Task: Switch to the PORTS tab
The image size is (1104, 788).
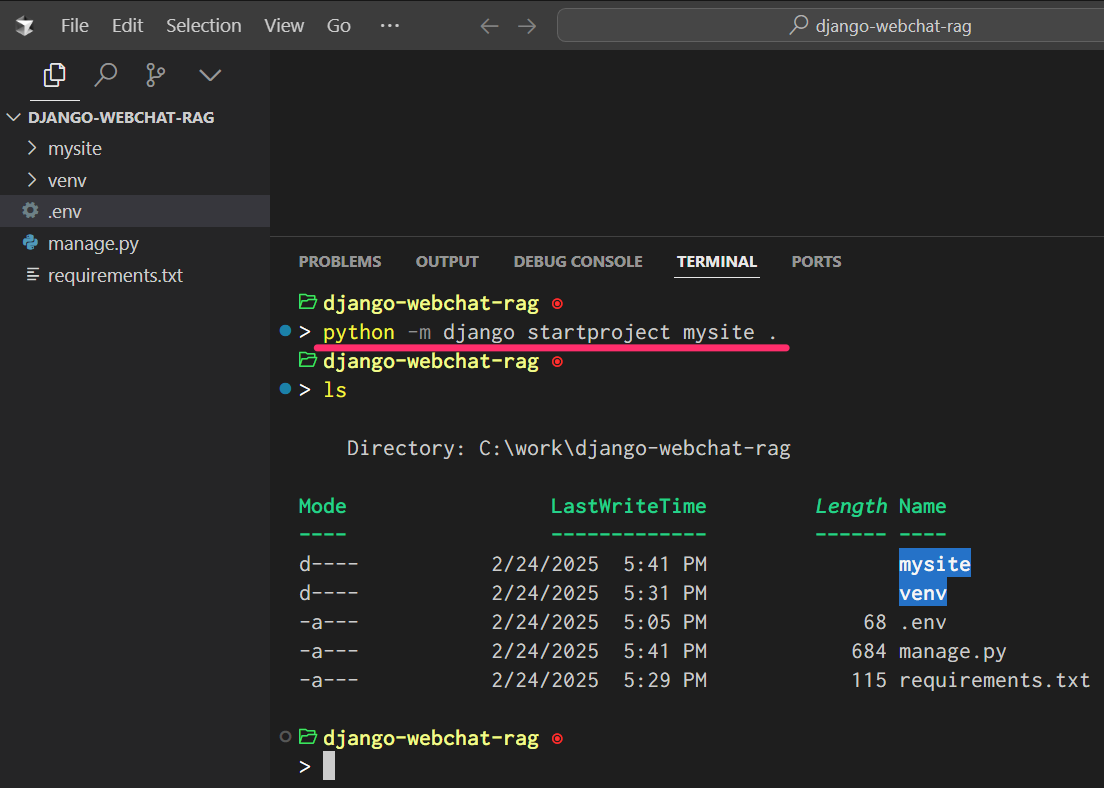Action: tap(816, 261)
